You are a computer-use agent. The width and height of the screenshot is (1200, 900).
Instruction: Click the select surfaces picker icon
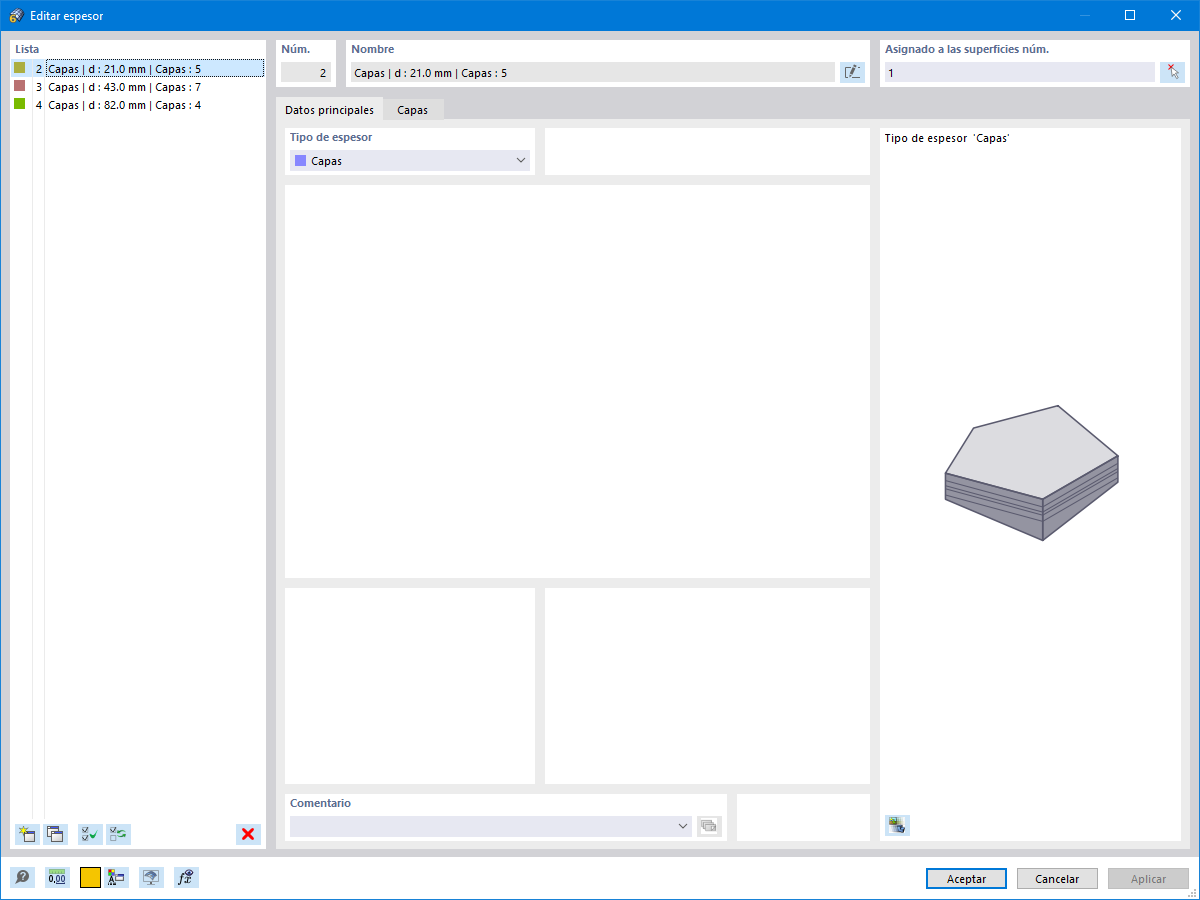1172,72
